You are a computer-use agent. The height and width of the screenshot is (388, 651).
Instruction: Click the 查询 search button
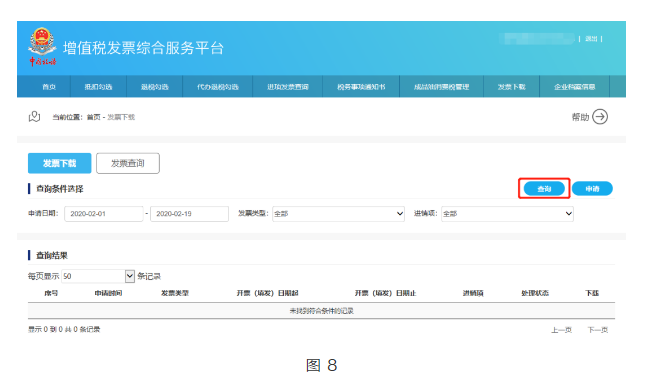[544, 189]
